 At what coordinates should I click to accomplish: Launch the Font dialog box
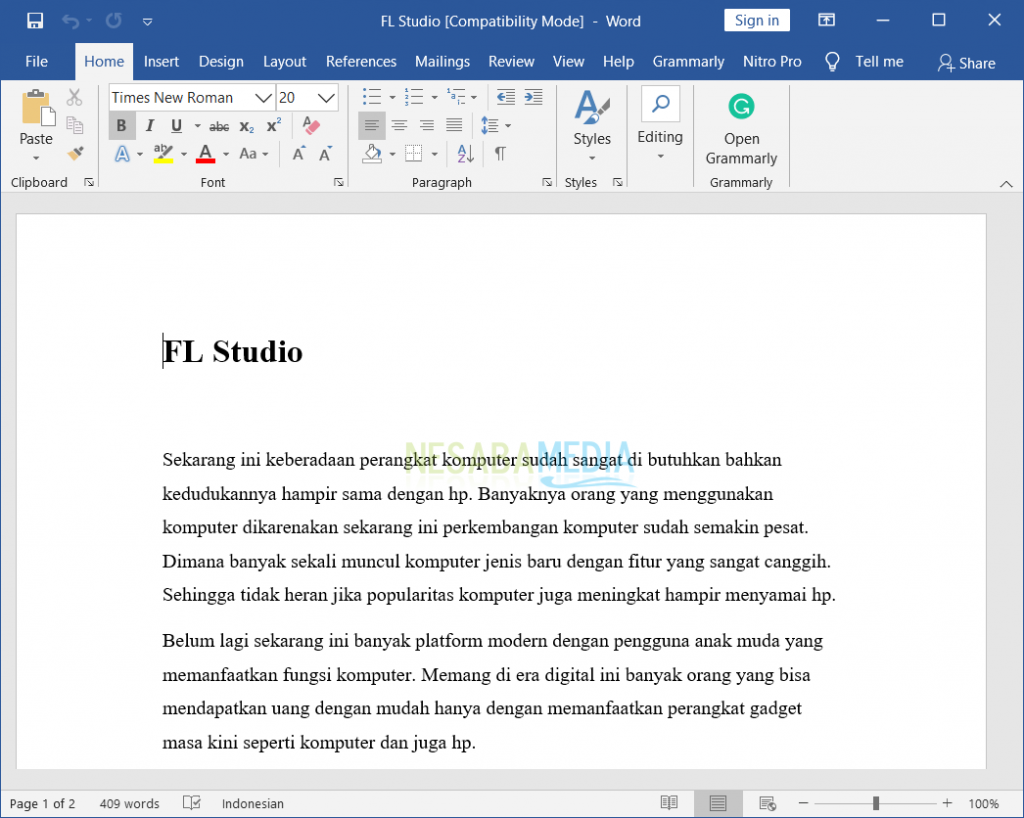[x=338, y=182]
